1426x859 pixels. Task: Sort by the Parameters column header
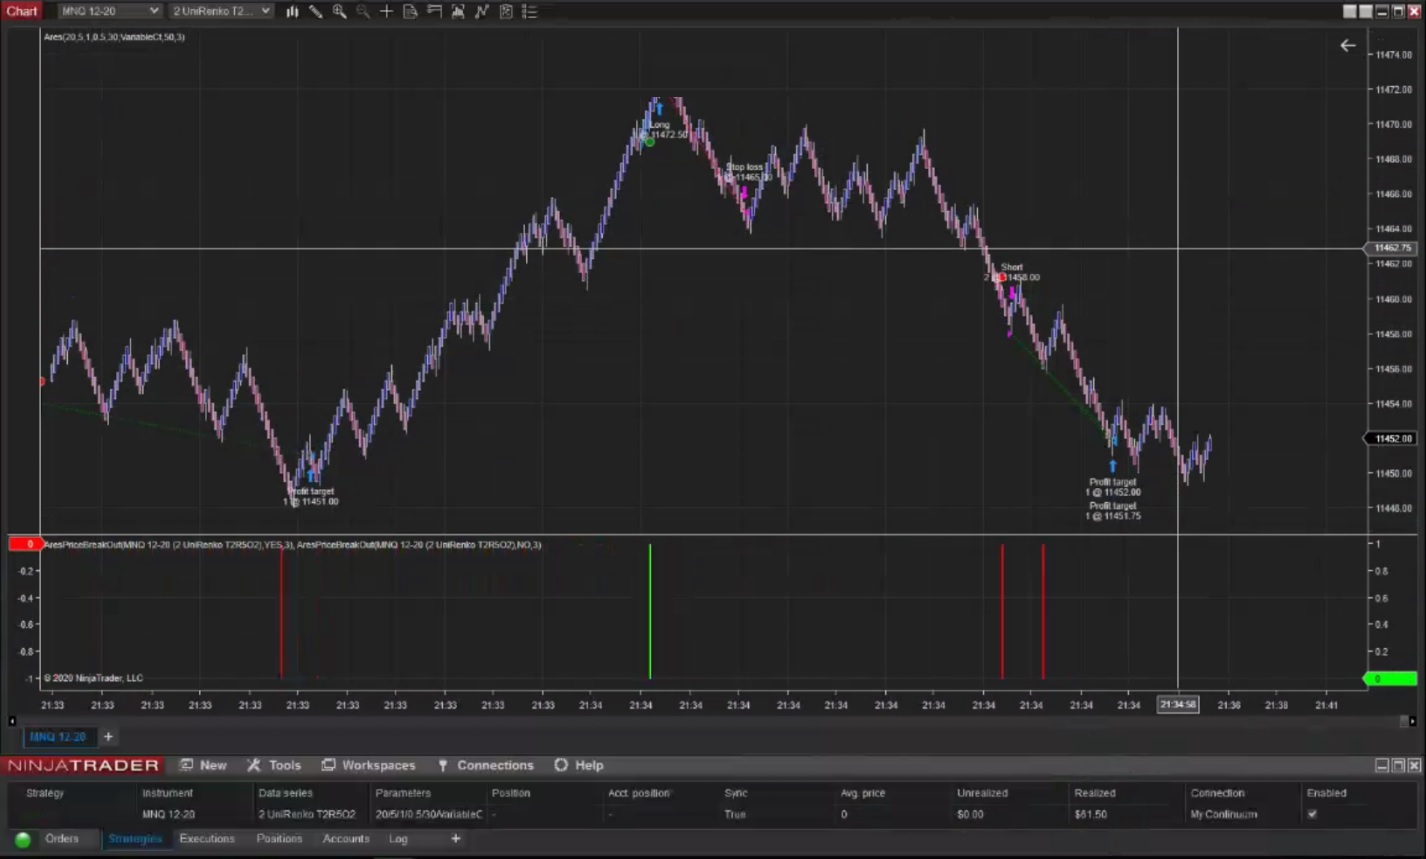coord(403,793)
